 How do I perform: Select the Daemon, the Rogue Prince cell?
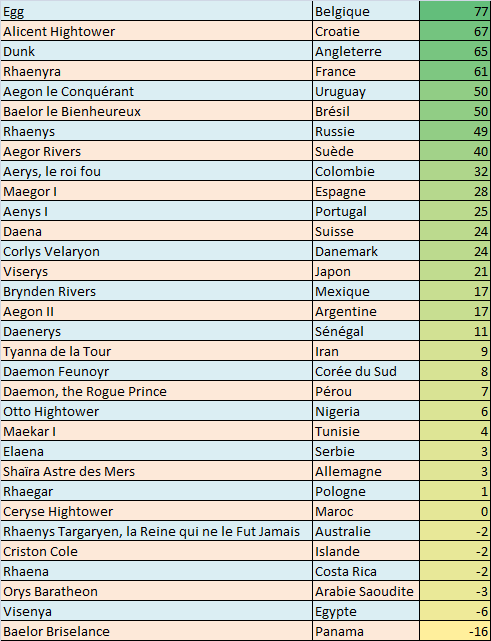tap(157, 392)
